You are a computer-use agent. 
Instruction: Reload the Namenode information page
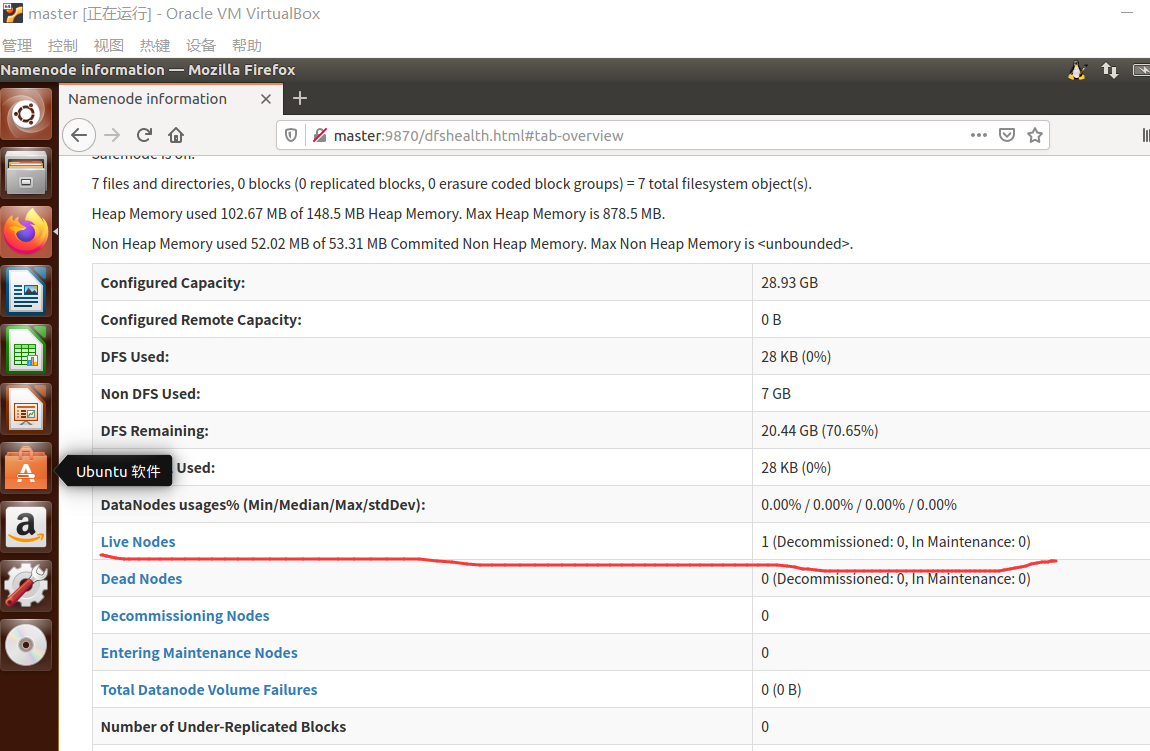click(x=144, y=135)
